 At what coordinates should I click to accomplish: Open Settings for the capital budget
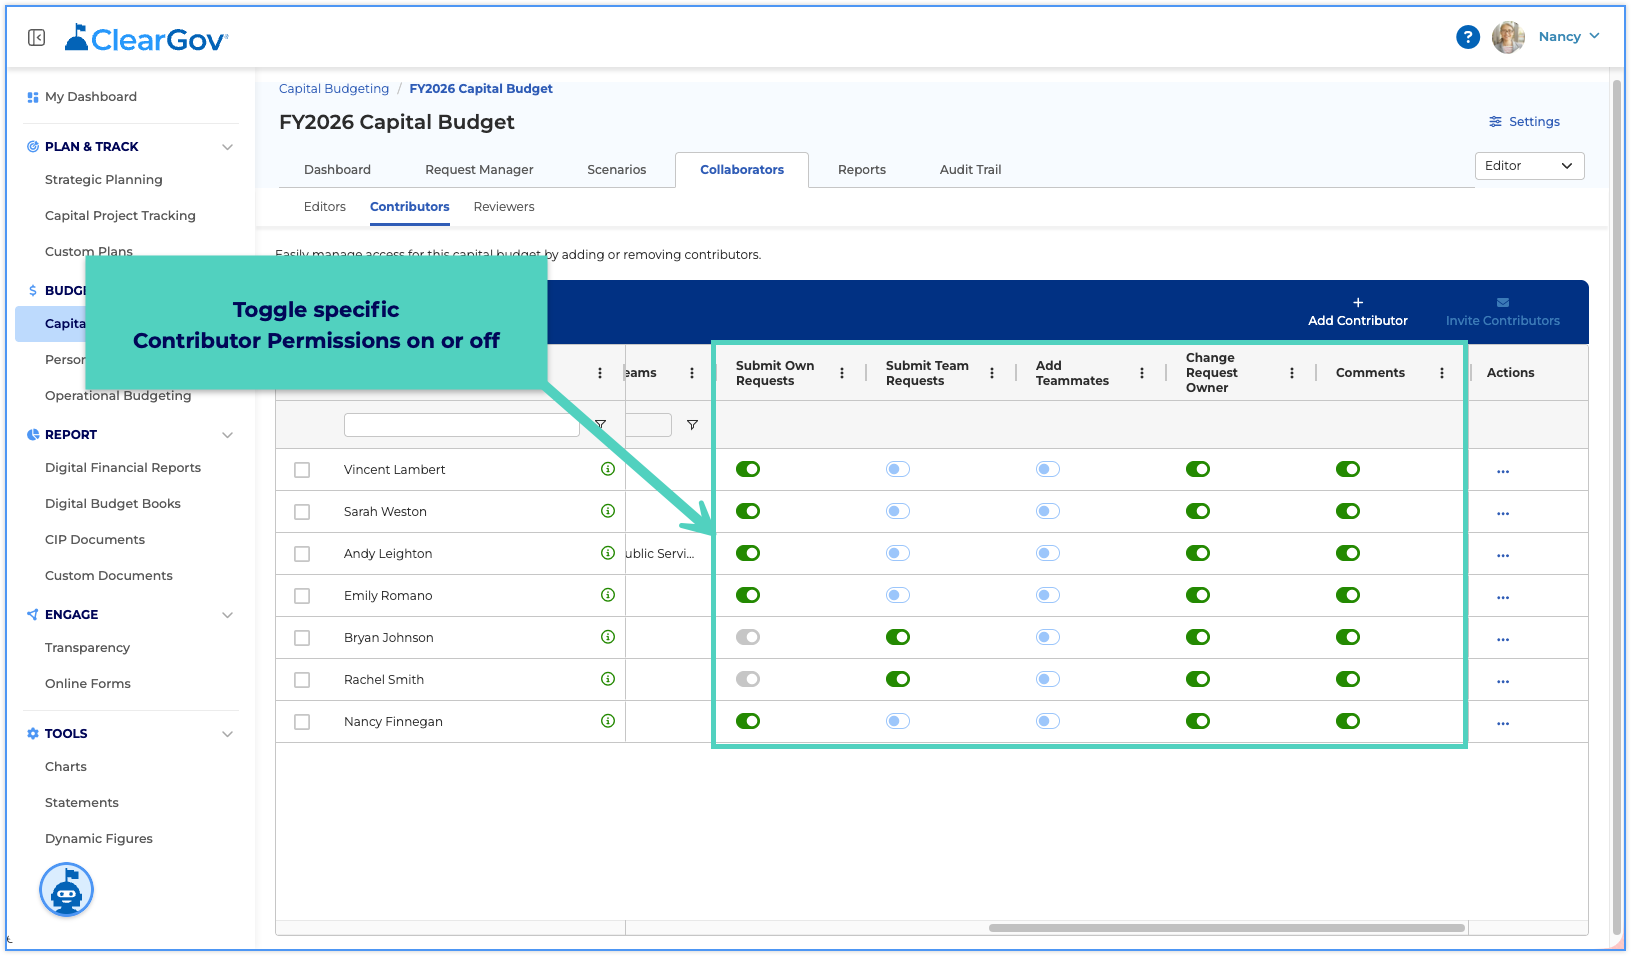point(1524,122)
